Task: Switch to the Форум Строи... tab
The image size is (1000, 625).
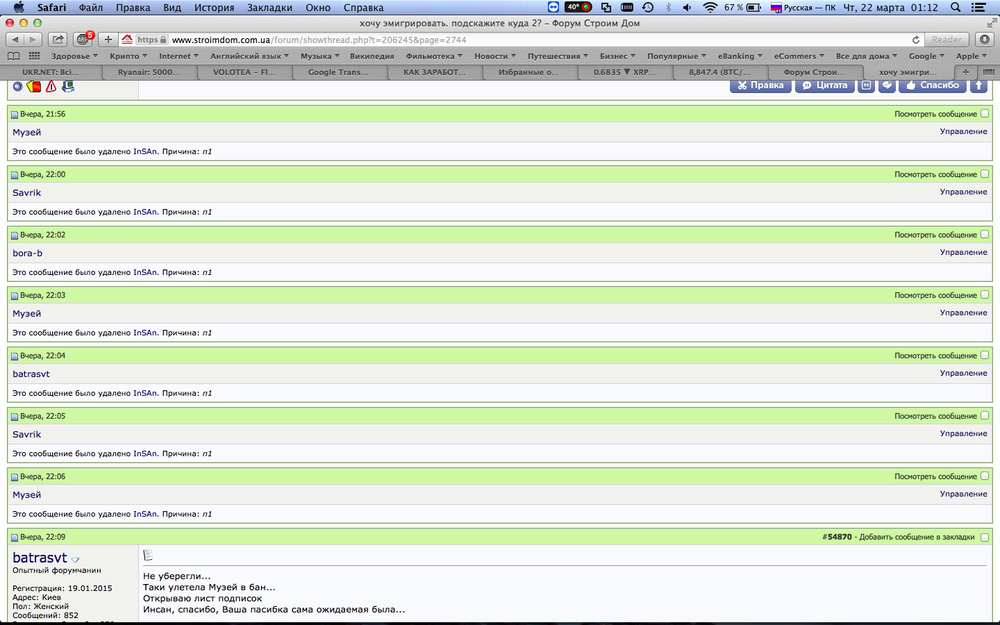Action: point(814,72)
